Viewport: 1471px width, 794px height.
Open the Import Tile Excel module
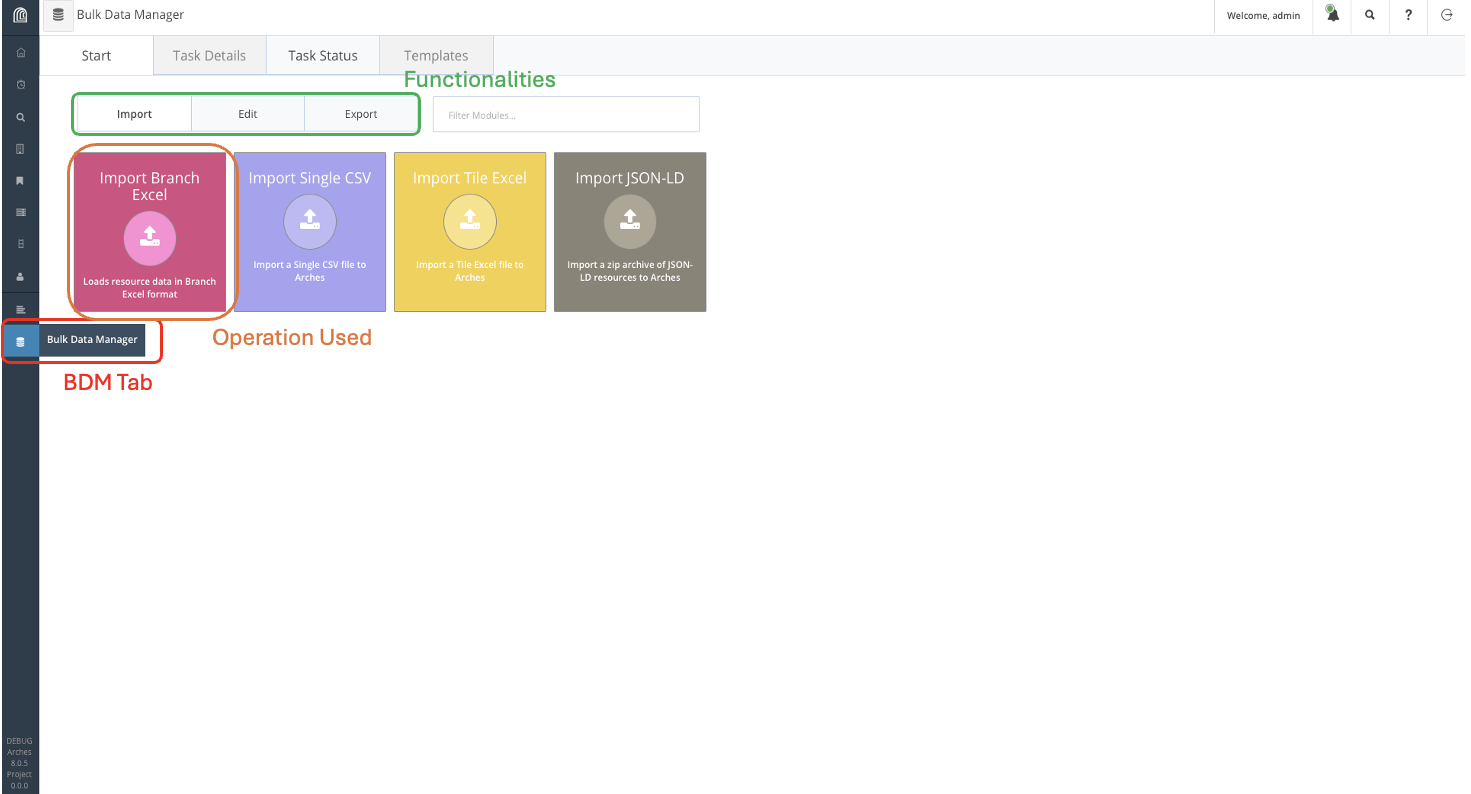pos(470,232)
